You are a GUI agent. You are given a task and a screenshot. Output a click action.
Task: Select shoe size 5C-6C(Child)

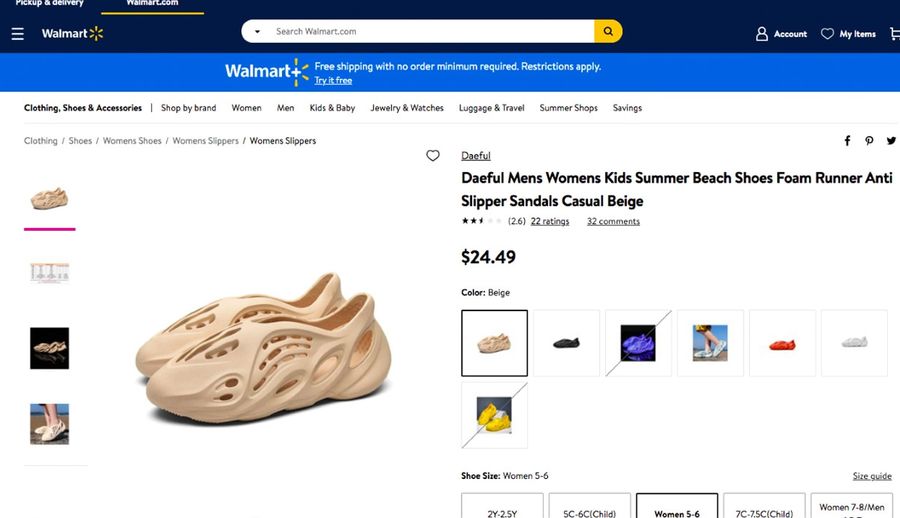pyautogui.click(x=590, y=508)
